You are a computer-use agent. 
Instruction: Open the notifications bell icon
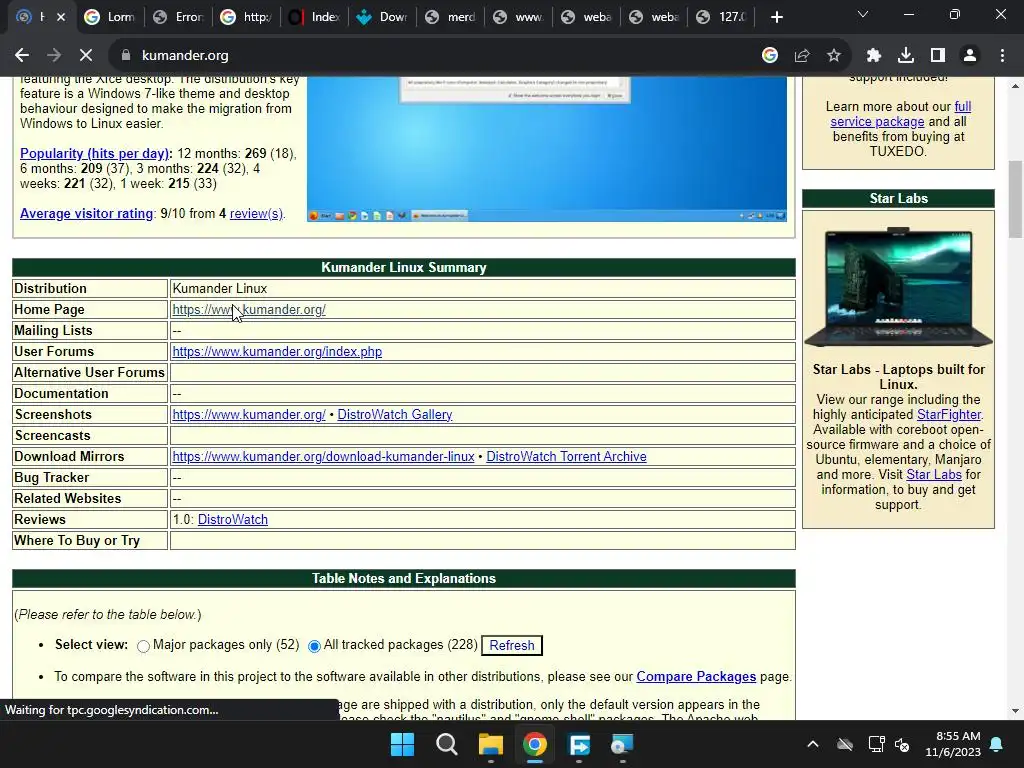(997, 744)
